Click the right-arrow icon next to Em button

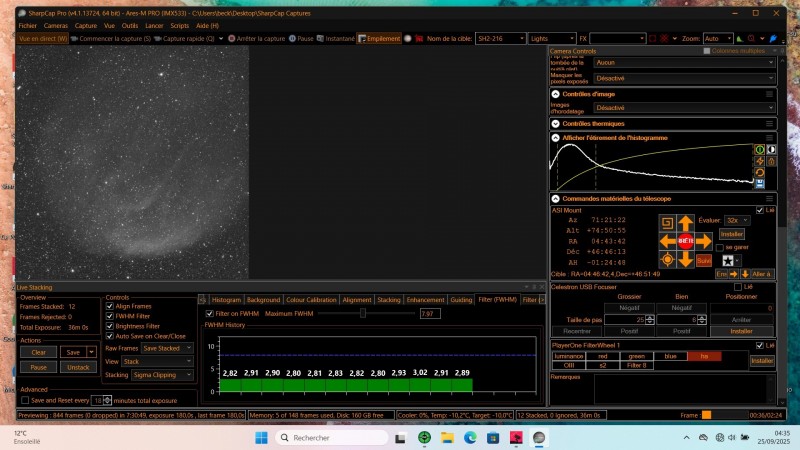pyautogui.click(x=734, y=274)
